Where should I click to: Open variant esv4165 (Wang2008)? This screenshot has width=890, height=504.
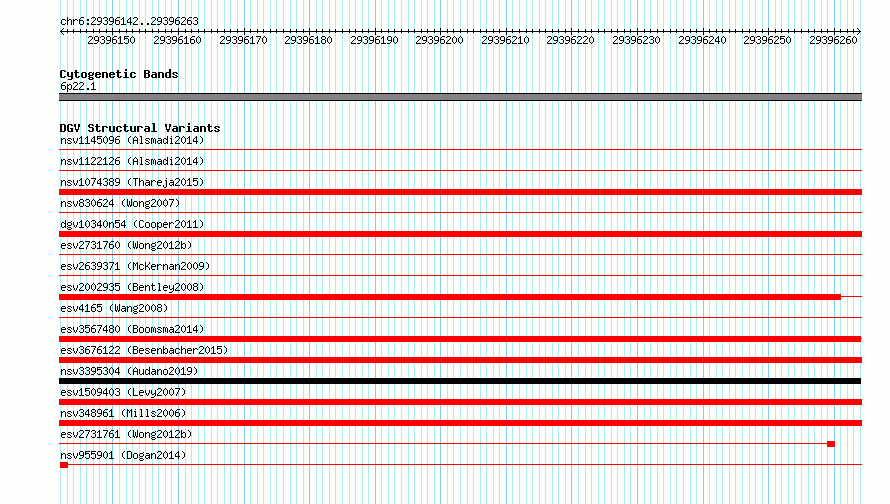point(114,308)
